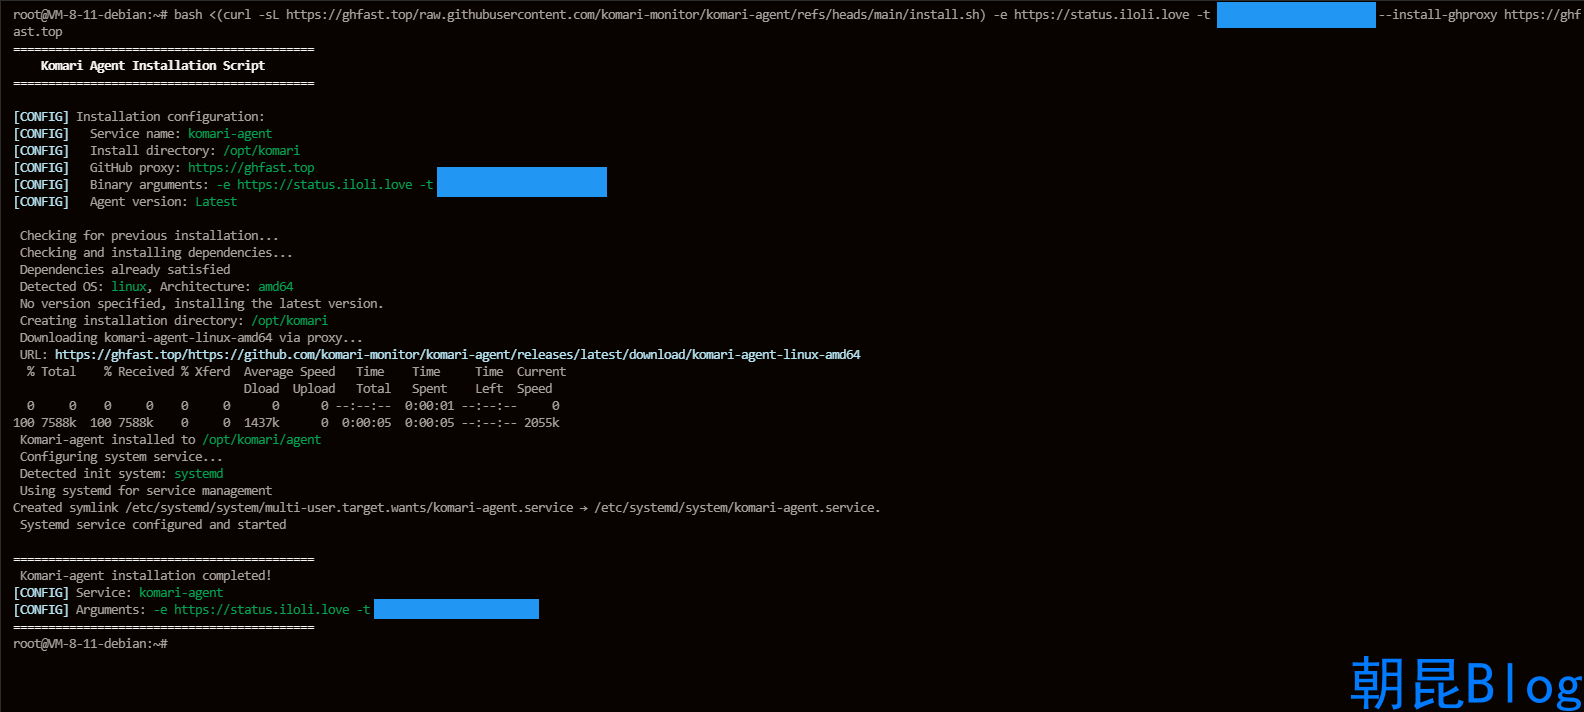
Task: Click 'No version specified' message line
Action: pos(201,304)
